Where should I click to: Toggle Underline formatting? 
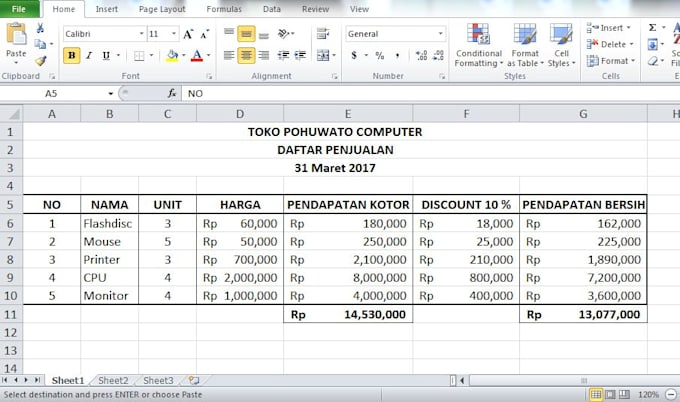(x=106, y=56)
